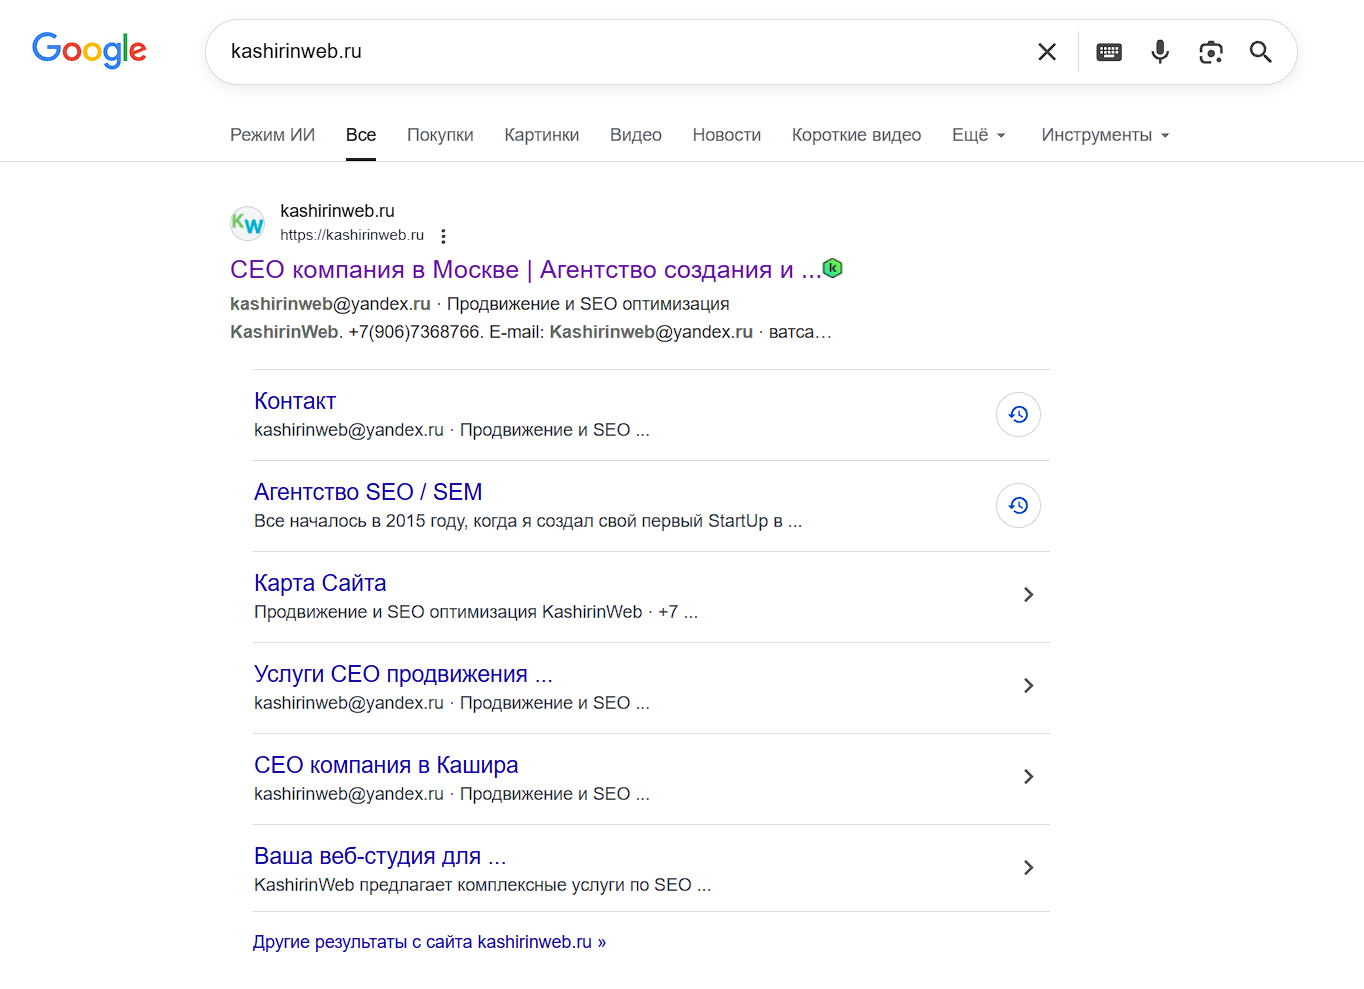Screen dimensions: 1364x989
Task: Click the kashirinweb.ru site favicon
Action: coord(247,222)
